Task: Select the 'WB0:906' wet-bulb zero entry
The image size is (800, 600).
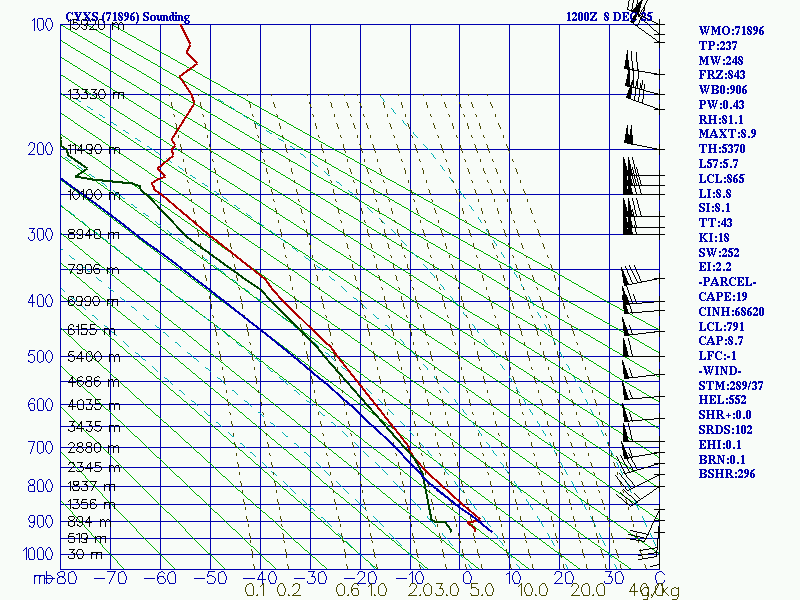Action: (723, 90)
